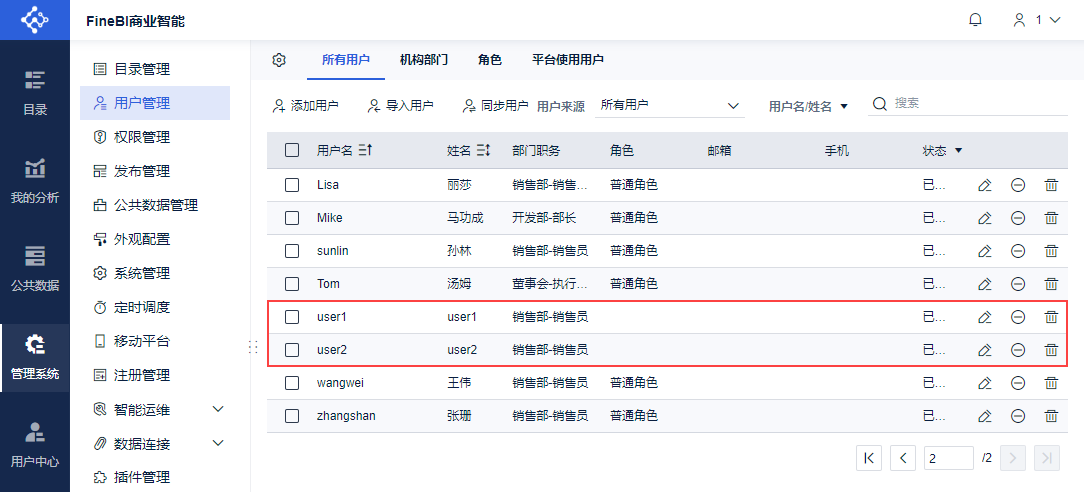Check the box for user1 row
1084x492 pixels.
[x=292, y=317]
